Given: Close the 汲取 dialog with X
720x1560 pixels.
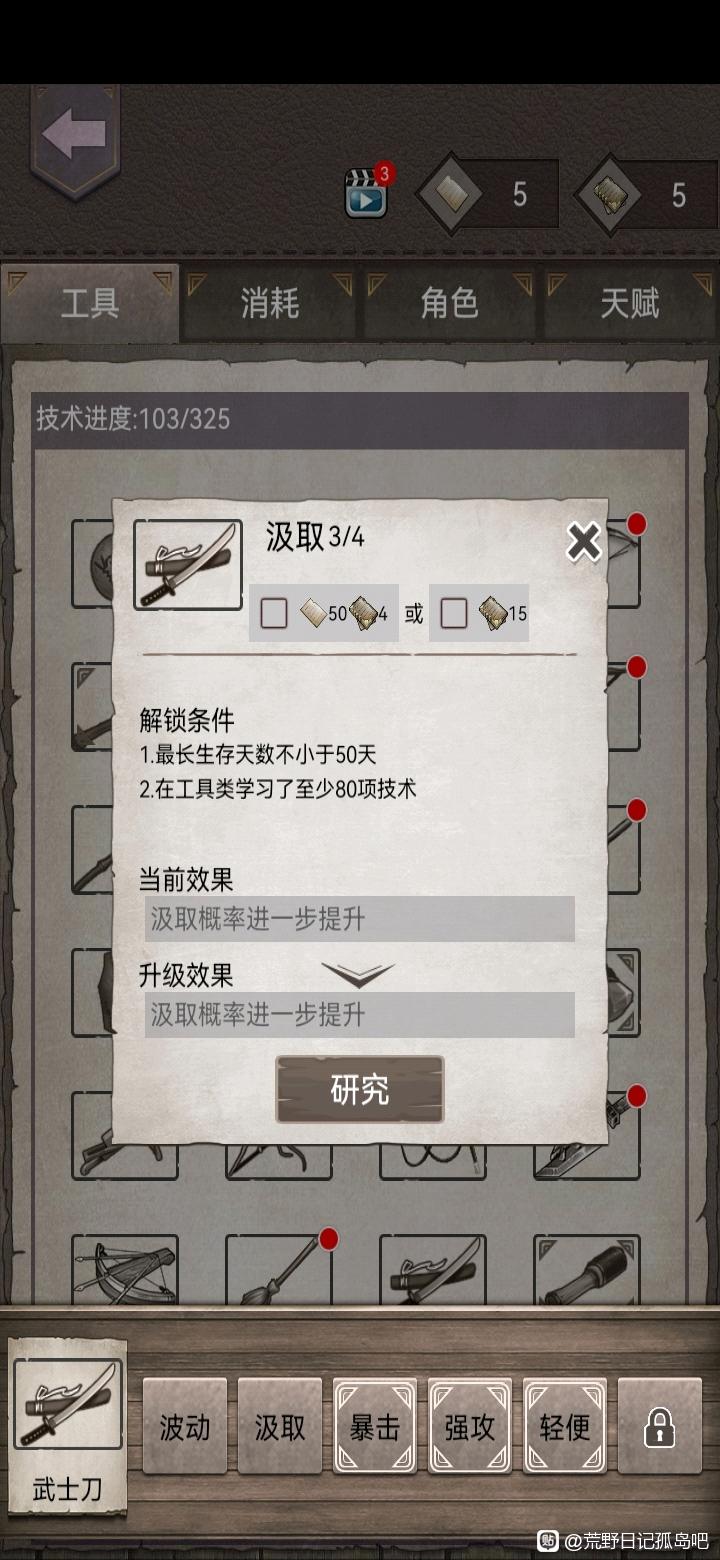Looking at the screenshot, I should tap(584, 542).
